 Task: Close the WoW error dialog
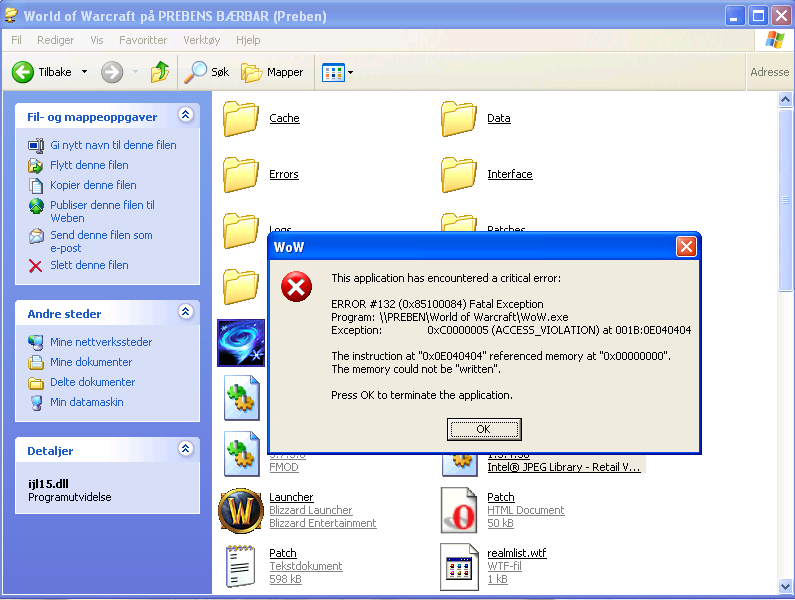pyautogui.click(x=686, y=247)
